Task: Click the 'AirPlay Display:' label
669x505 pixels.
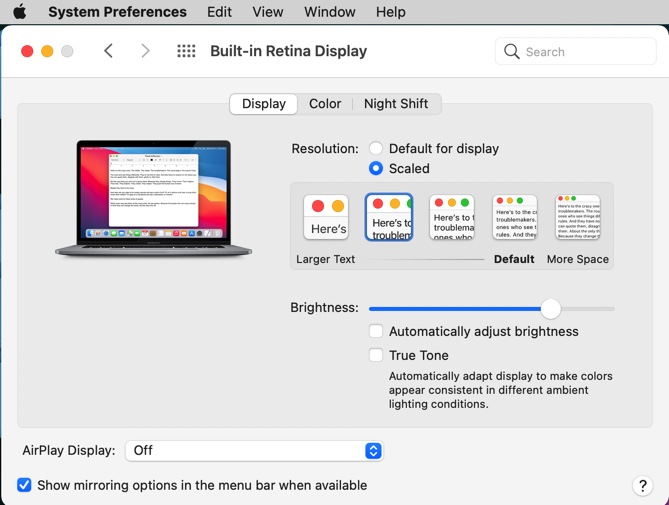Action: tap(69, 450)
